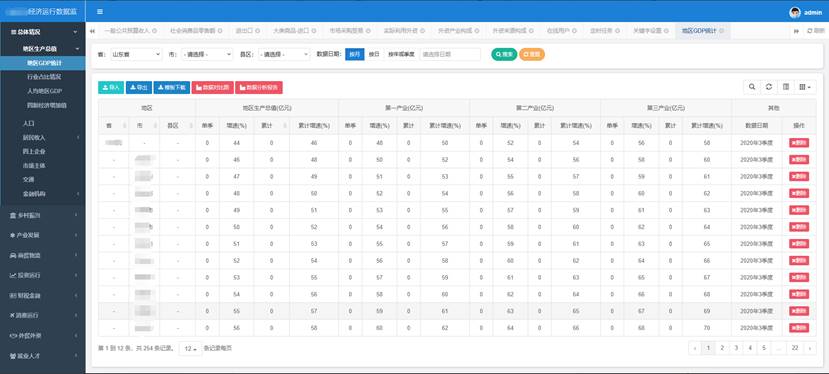
Task: Delete the row with GDP growth 52
Action: [x=799, y=261]
